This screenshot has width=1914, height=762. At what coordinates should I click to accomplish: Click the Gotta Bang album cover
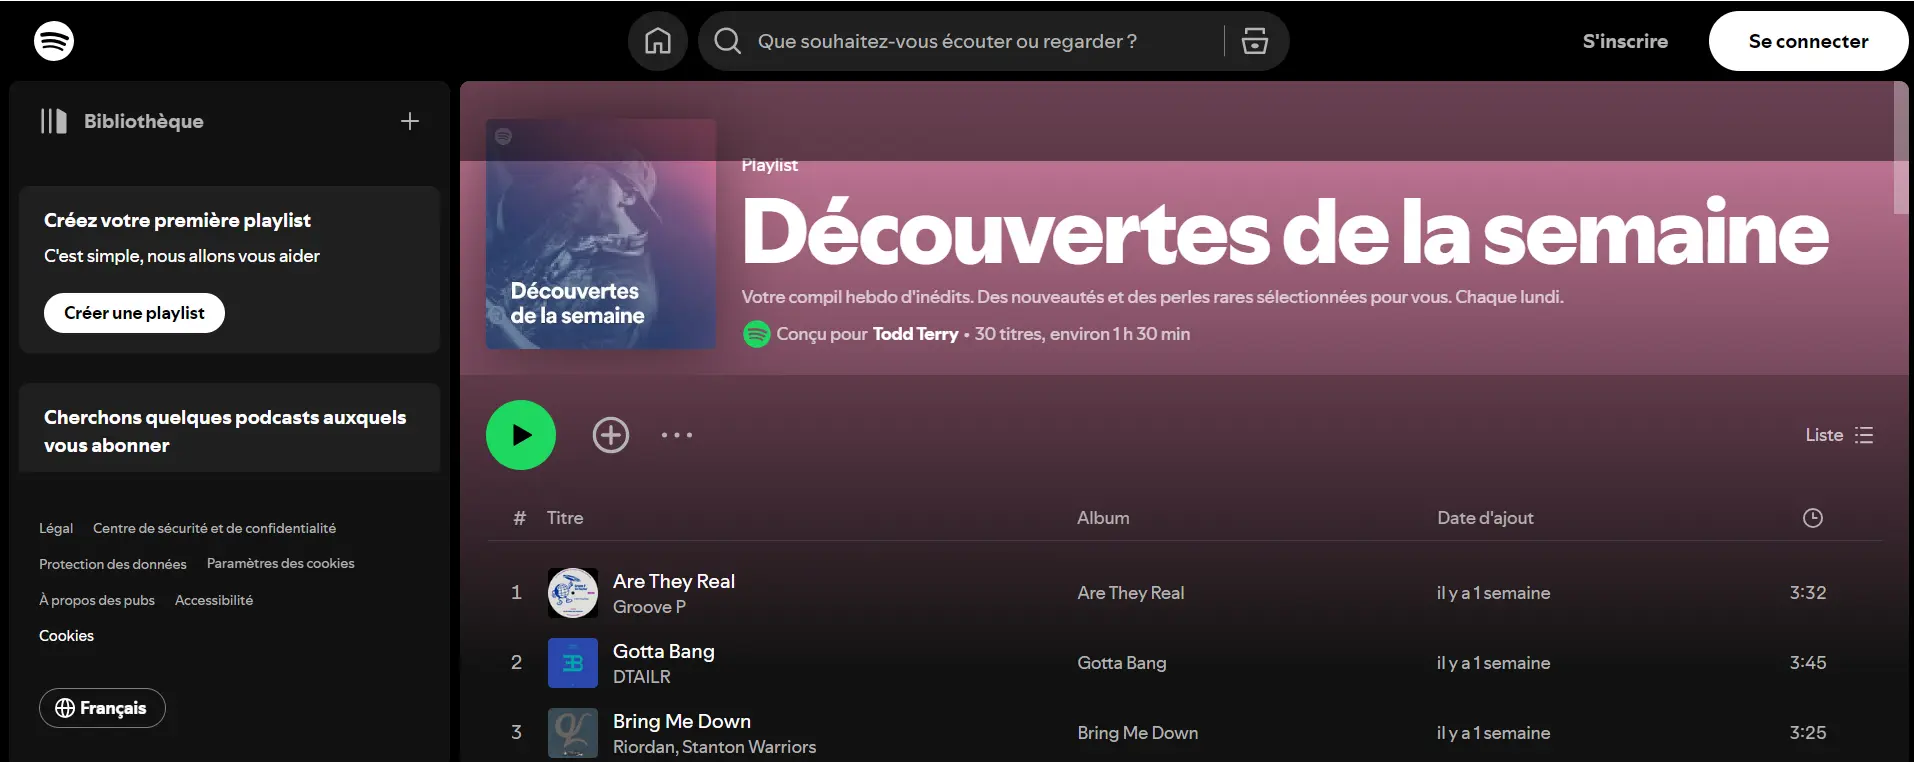pyautogui.click(x=573, y=663)
